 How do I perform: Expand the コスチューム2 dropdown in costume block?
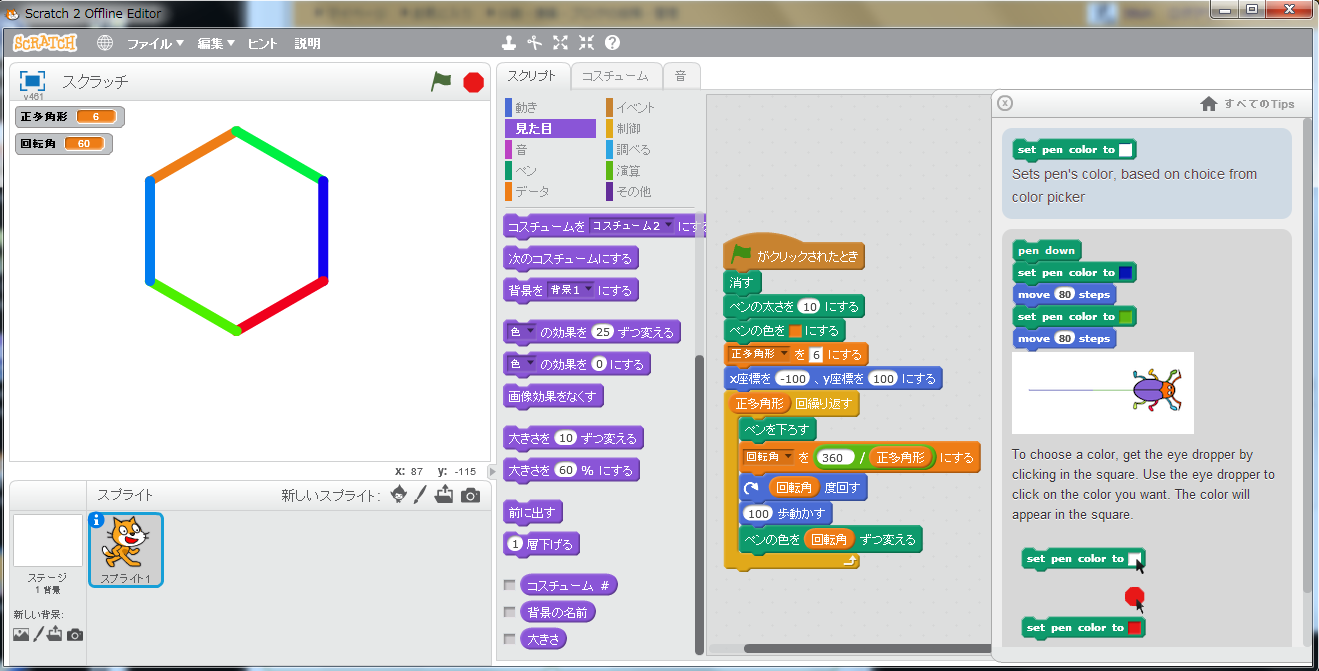coord(632,226)
